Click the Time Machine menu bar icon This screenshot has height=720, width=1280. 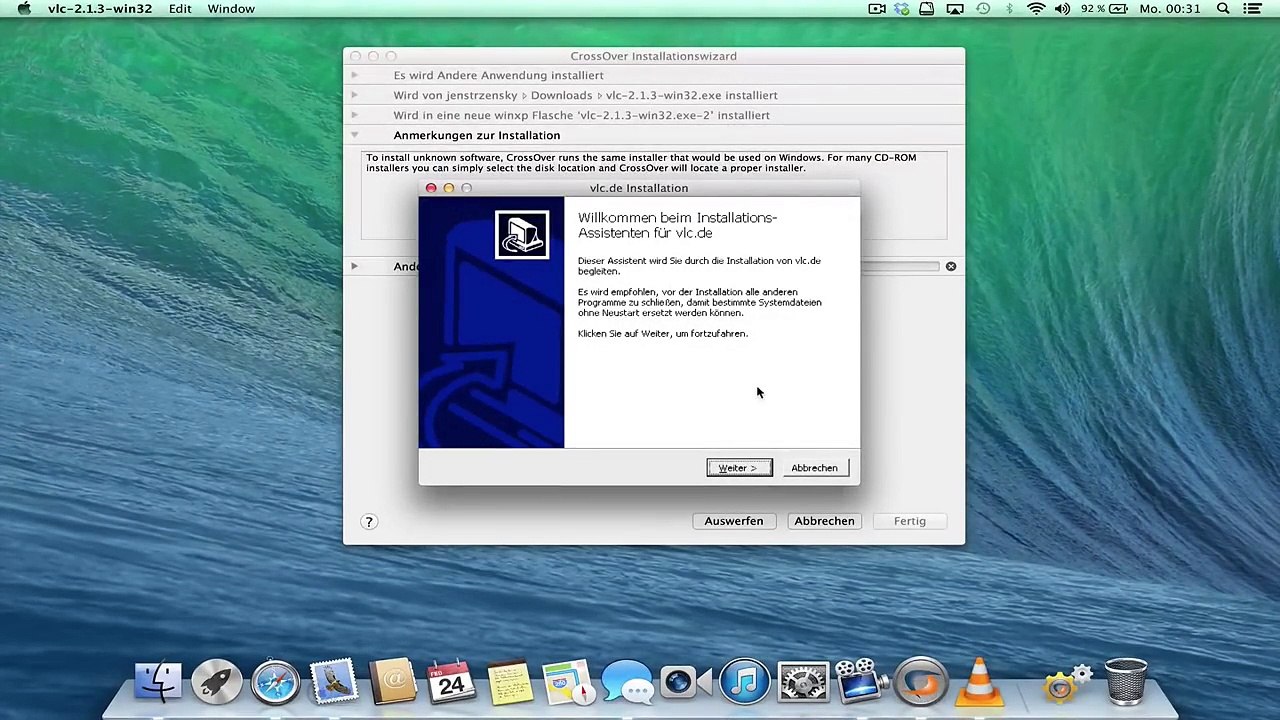coord(983,9)
